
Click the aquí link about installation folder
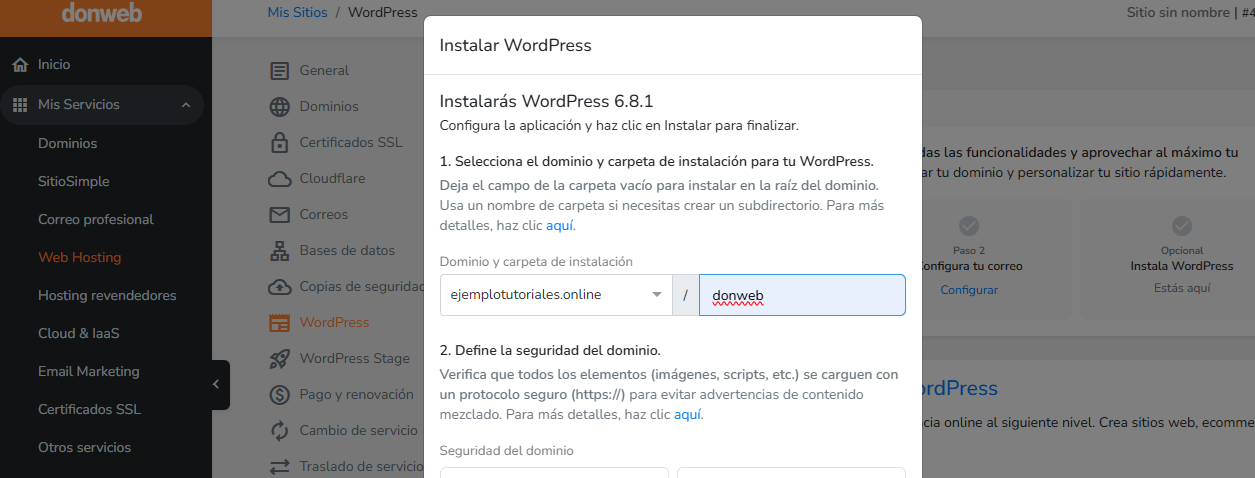tap(560, 226)
